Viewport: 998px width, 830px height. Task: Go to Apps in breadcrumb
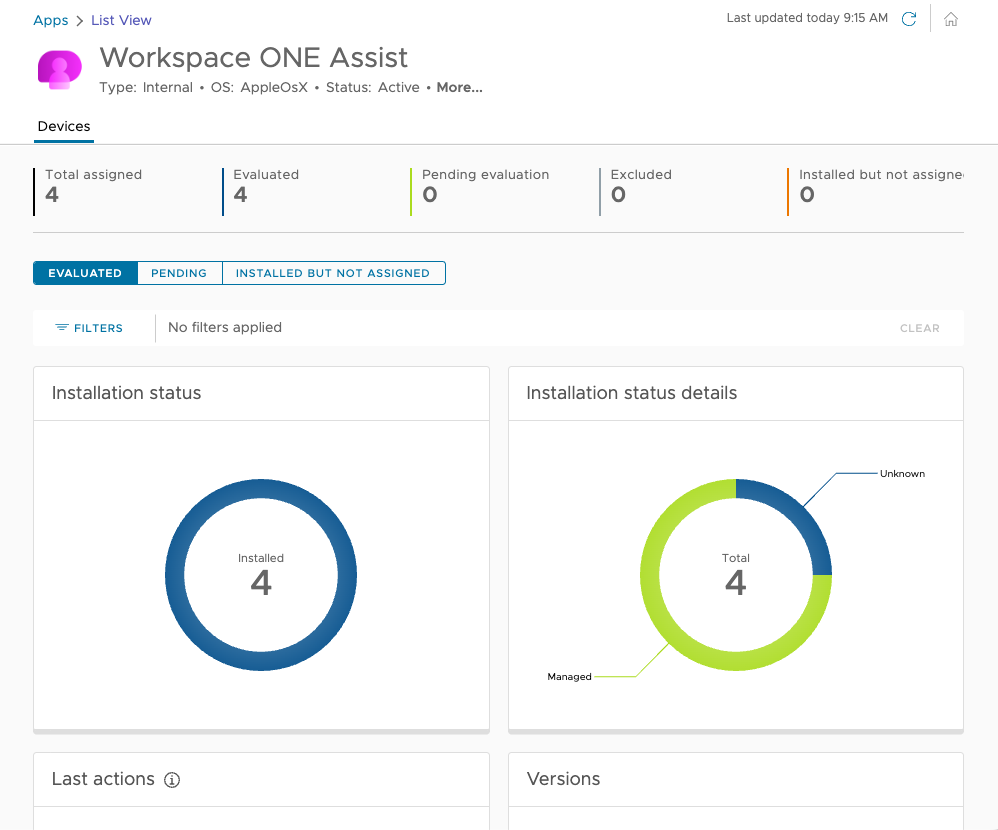click(51, 20)
